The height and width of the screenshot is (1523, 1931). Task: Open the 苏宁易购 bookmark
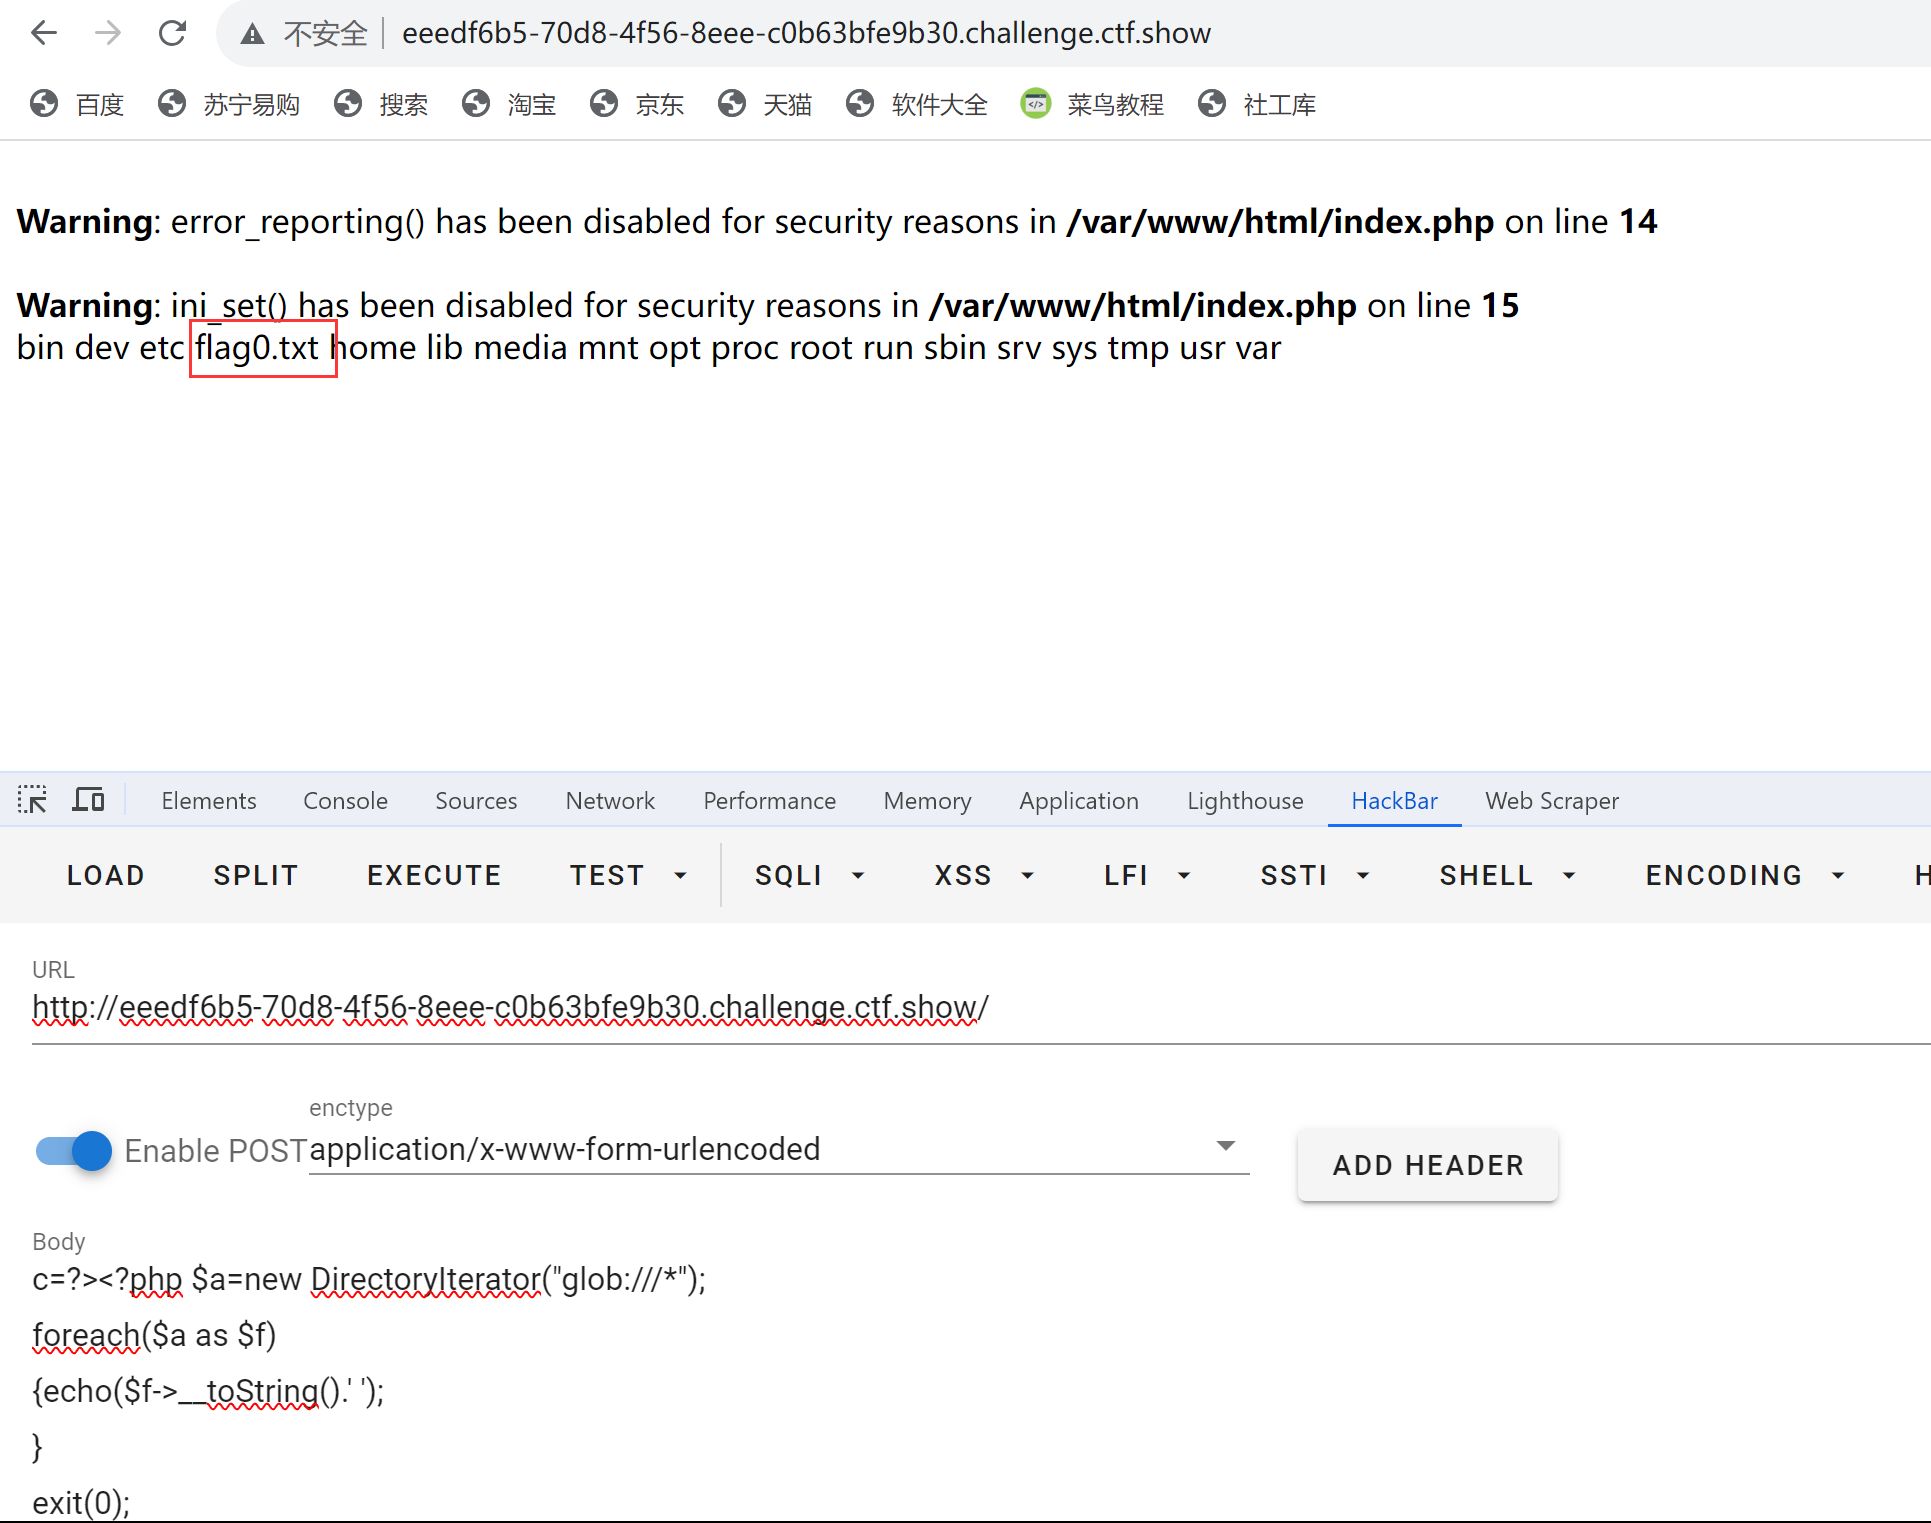229,104
